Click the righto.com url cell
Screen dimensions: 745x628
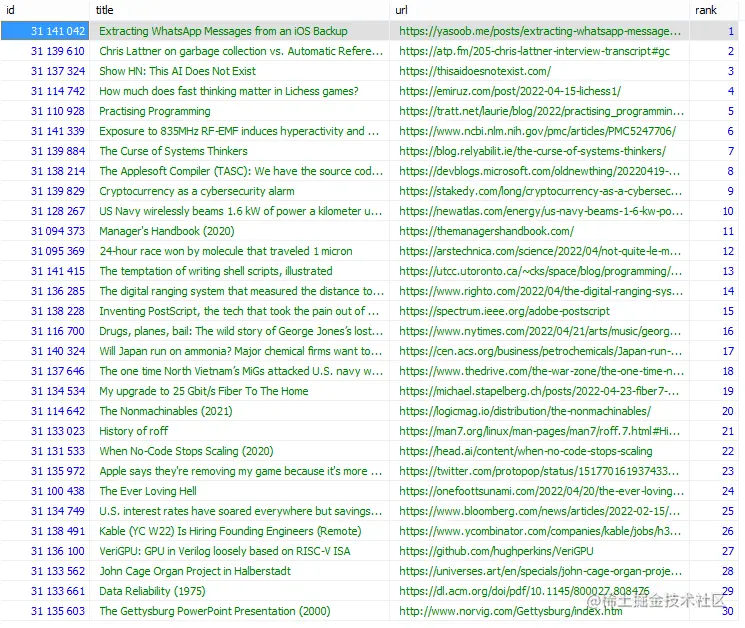(539, 291)
